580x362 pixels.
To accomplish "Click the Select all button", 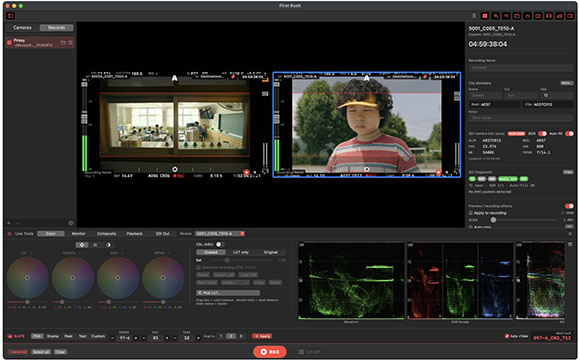I will [x=41, y=352].
